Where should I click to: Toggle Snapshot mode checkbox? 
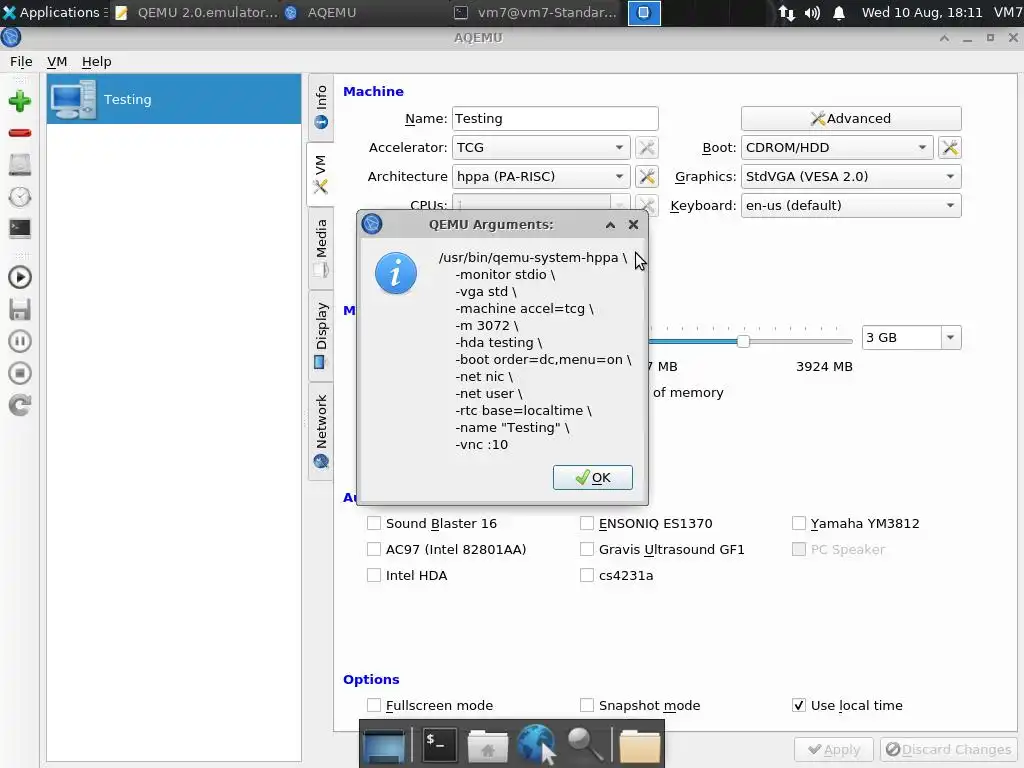pos(586,705)
